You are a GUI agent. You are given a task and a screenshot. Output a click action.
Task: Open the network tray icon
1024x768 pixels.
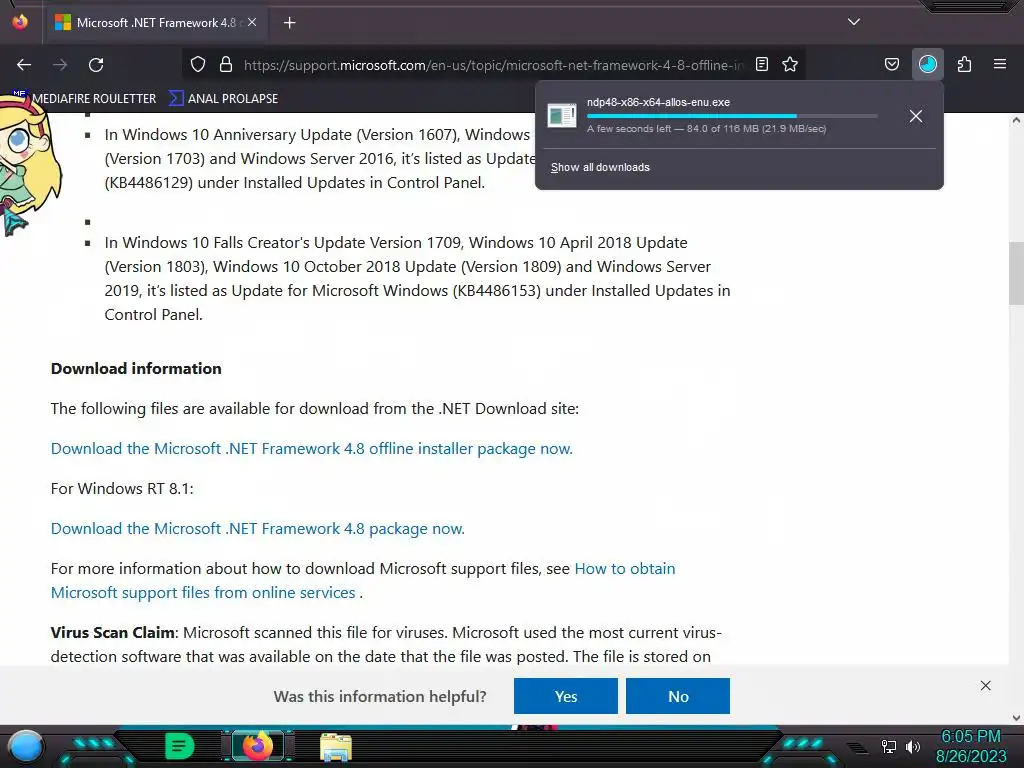(x=889, y=746)
